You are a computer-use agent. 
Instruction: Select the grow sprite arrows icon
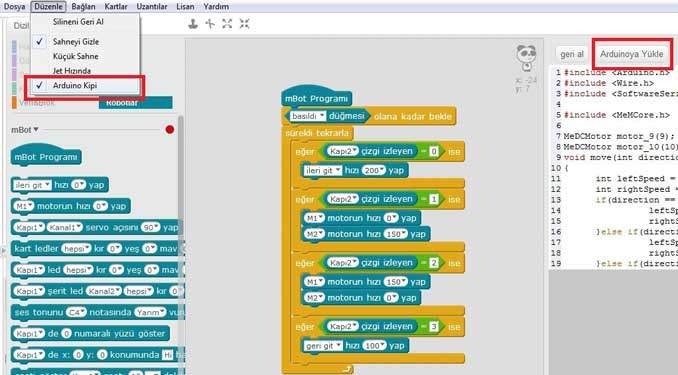point(227,24)
